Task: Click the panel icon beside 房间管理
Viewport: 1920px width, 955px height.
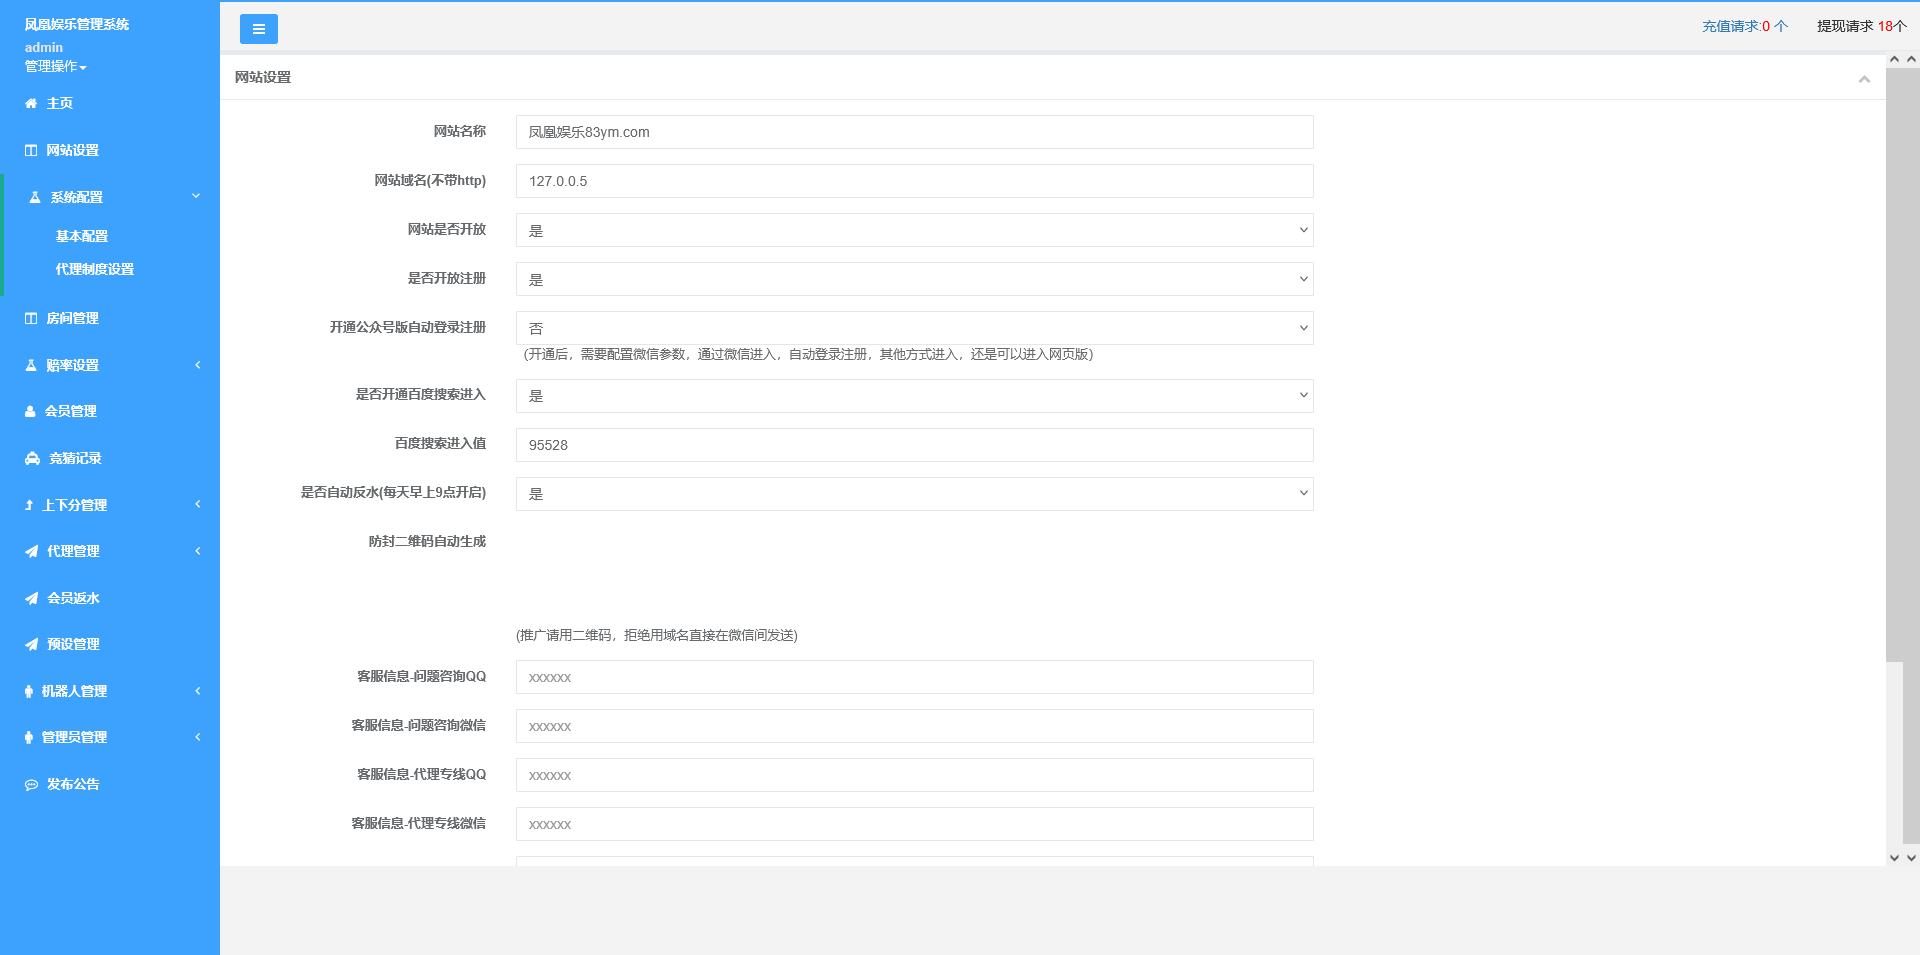Action: (x=31, y=318)
